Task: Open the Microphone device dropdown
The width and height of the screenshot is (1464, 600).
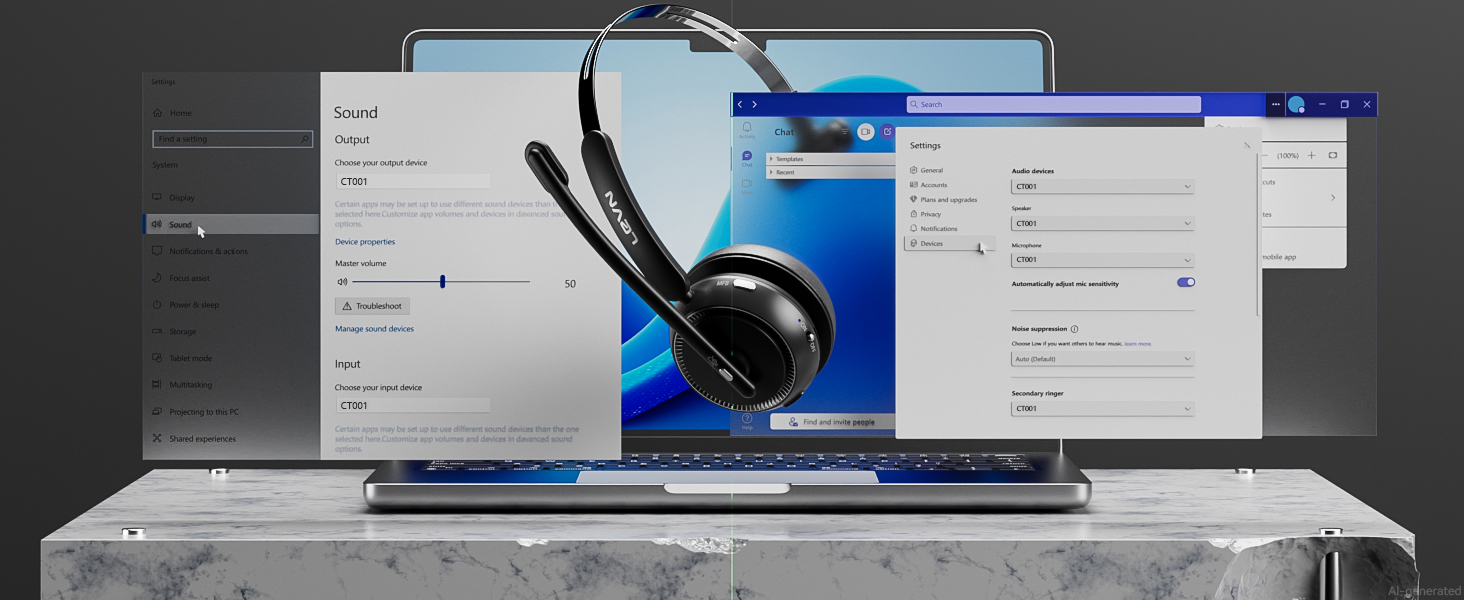Action: (x=1103, y=260)
